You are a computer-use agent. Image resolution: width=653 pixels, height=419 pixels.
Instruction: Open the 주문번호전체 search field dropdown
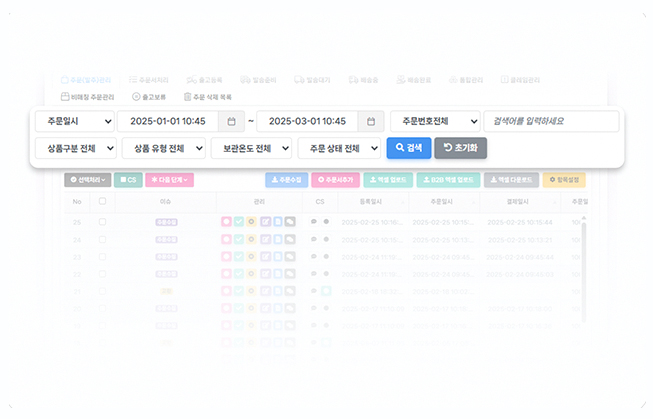tap(435, 121)
